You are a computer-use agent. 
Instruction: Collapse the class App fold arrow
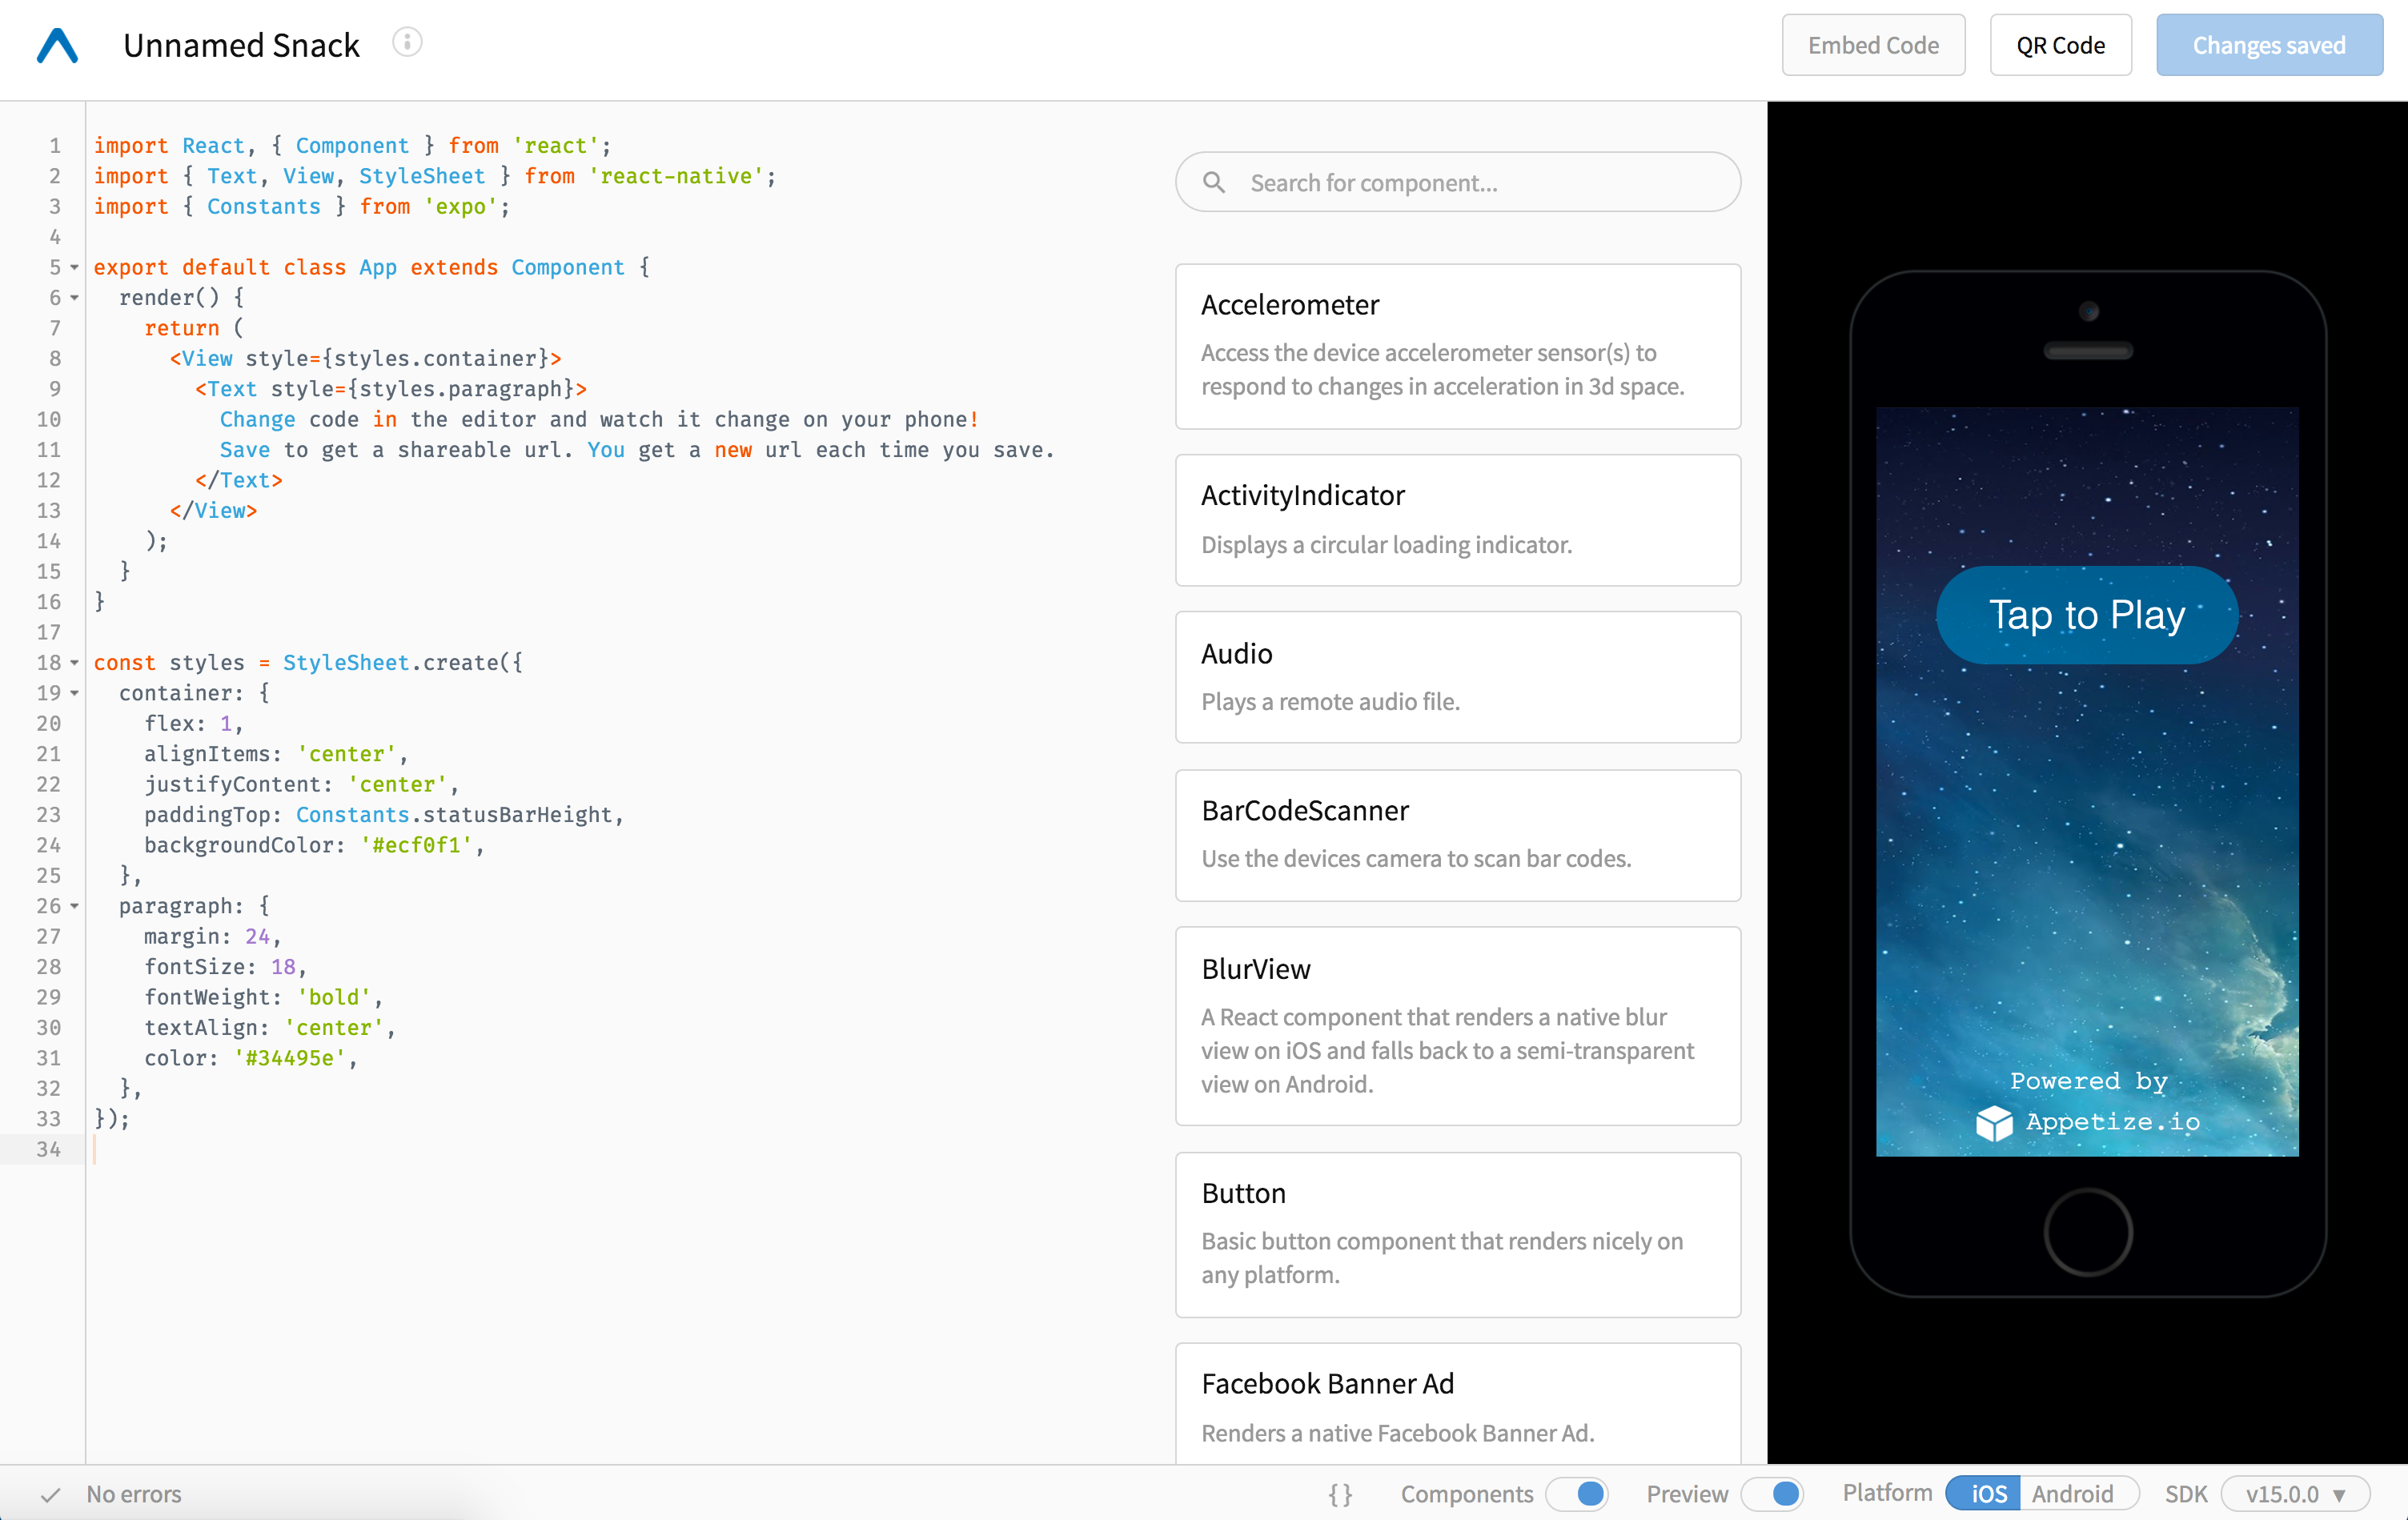[74, 267]
